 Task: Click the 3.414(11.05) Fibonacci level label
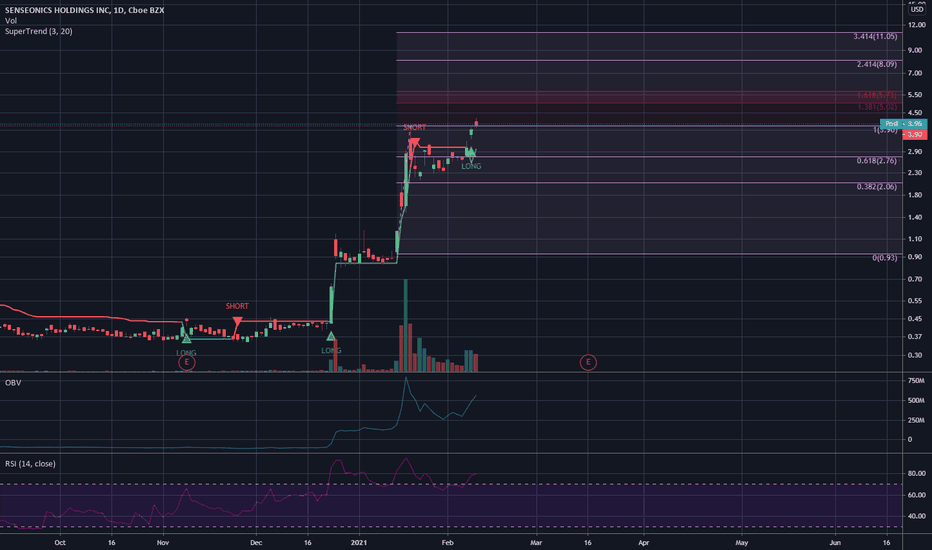[x=875, y=36]
